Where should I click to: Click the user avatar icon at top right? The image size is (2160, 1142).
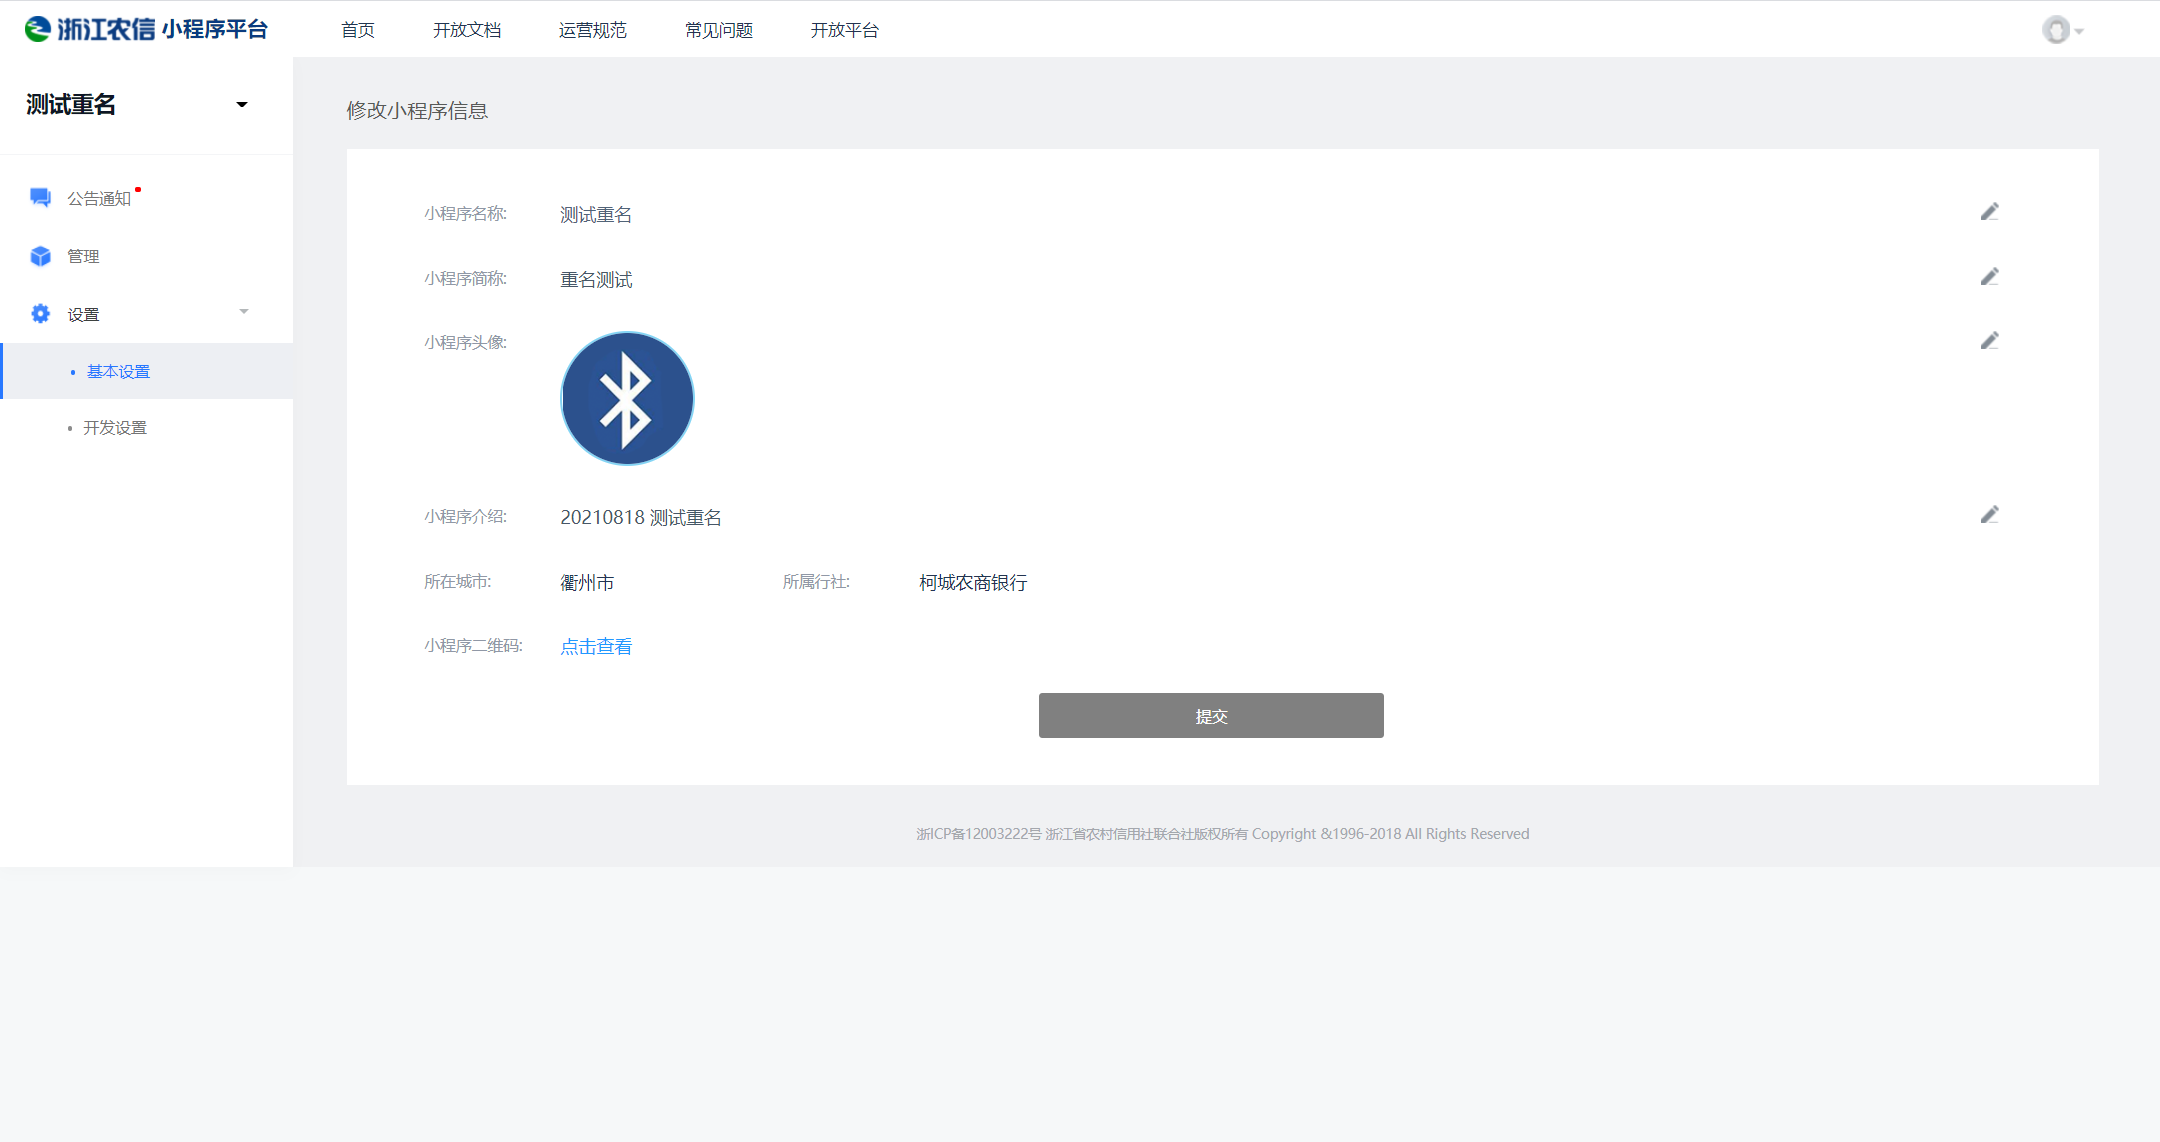coord(2055,30)
